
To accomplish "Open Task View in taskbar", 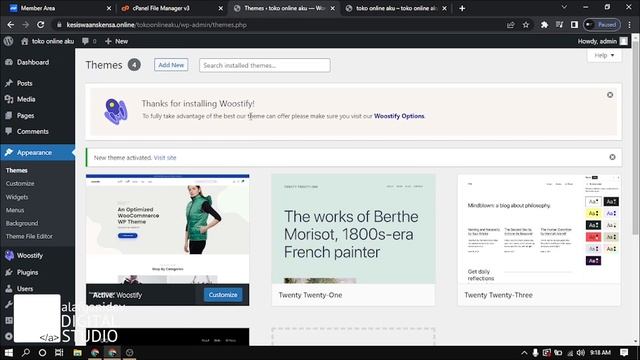I will (60, 353).
